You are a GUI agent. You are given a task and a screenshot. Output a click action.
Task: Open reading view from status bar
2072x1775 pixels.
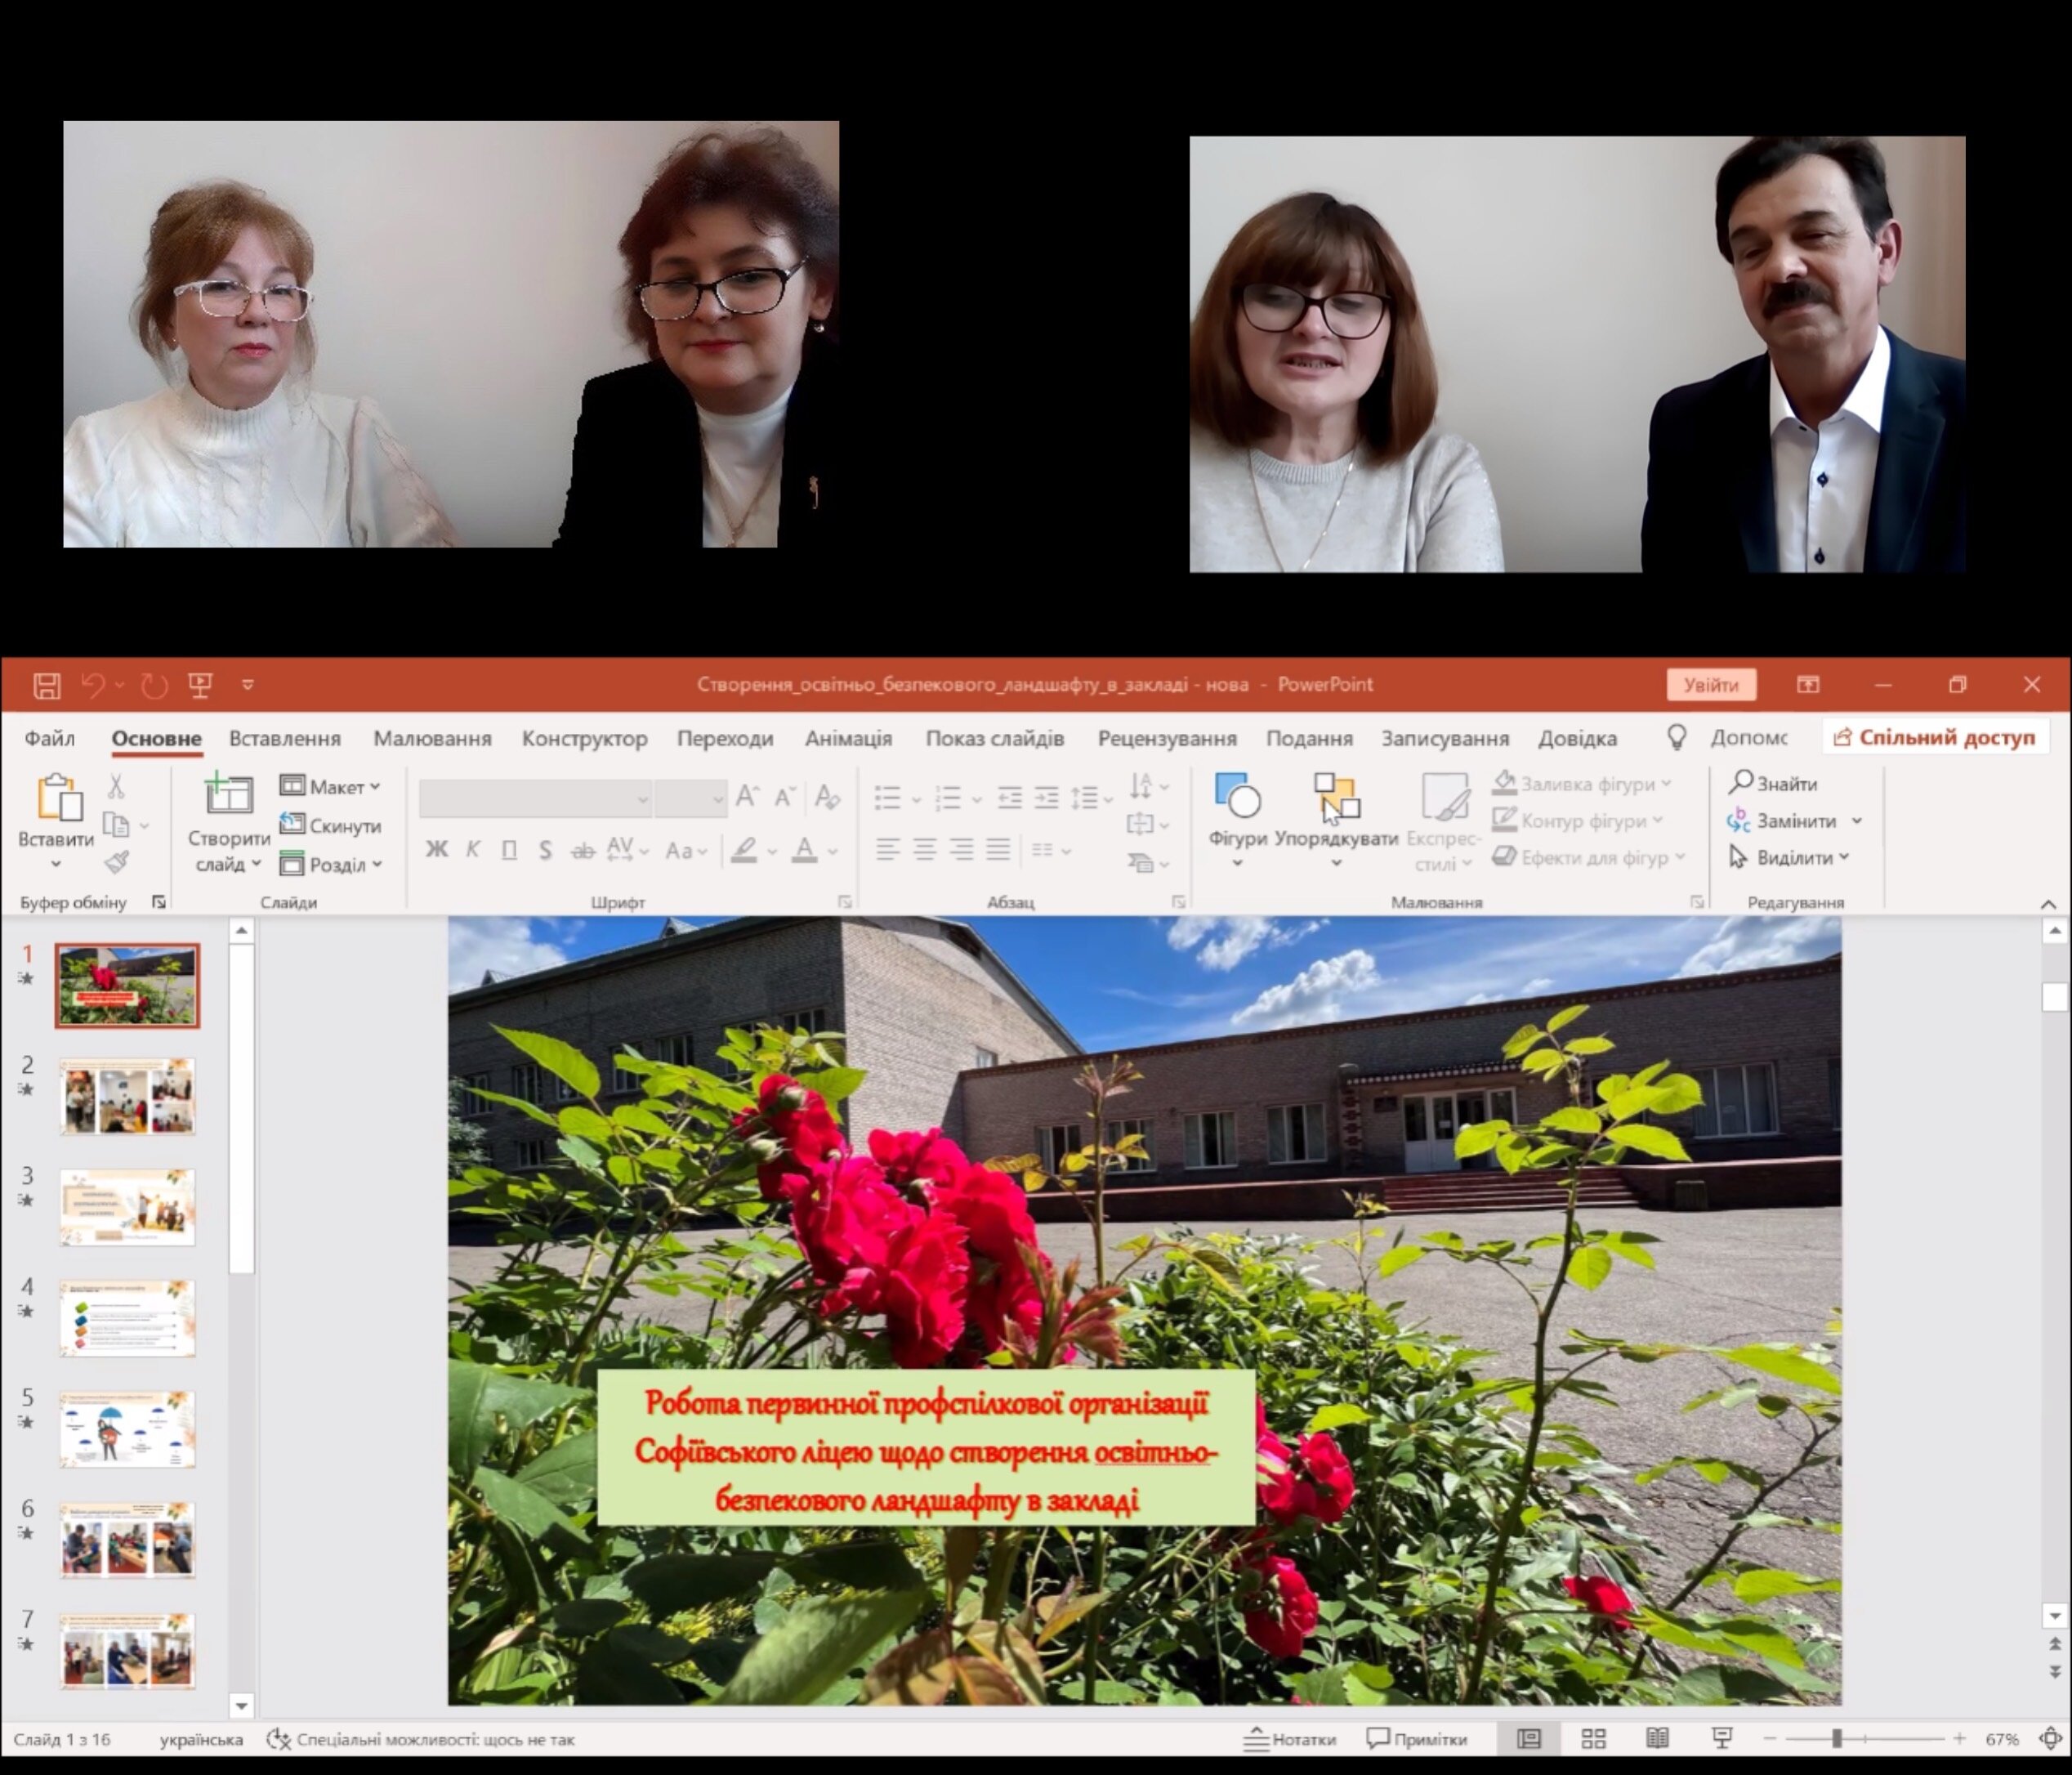tap(1657, 1739)
